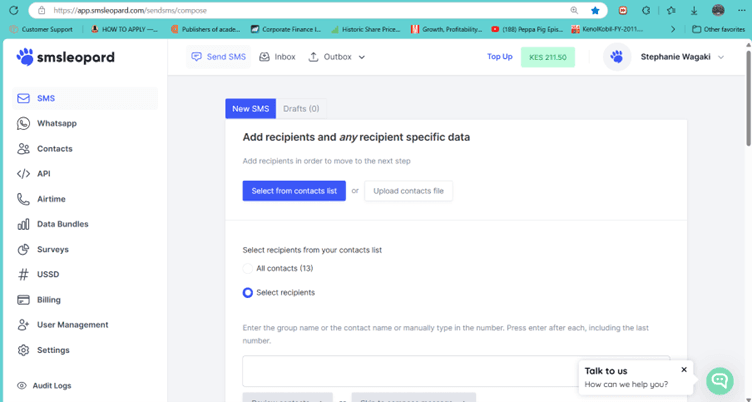Select the Airtime phone icon
The height and width of the screenshot is (402, 752).
click(x=23, y=199)
